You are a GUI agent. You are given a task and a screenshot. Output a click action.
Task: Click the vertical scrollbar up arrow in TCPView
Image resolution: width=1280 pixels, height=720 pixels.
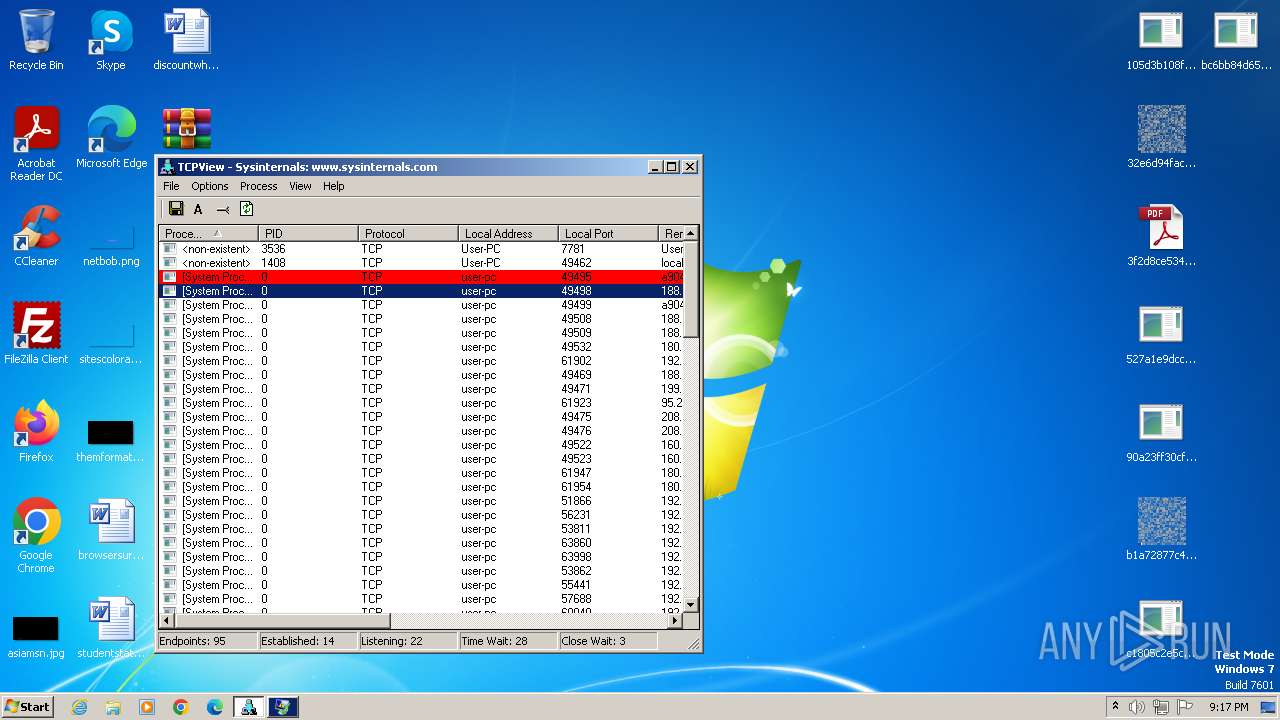tap(691, 234)
